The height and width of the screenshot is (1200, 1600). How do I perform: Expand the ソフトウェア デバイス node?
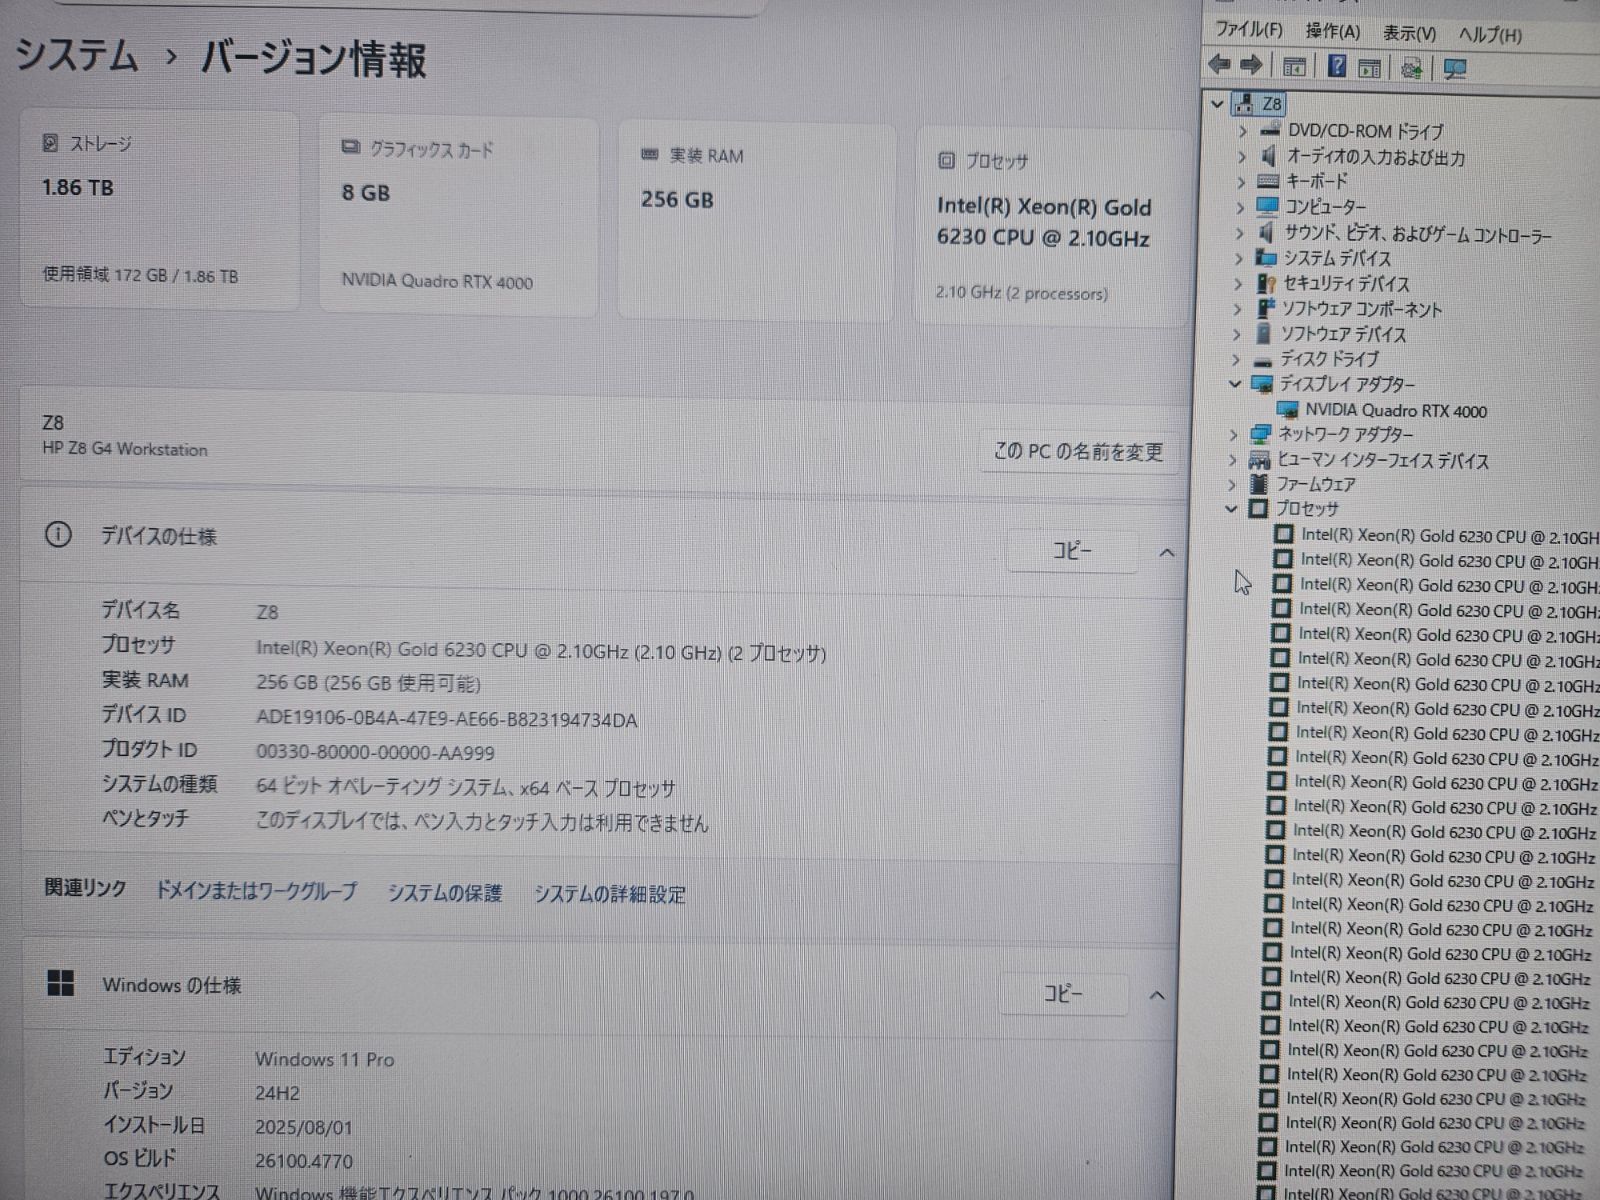(1237, 334)
